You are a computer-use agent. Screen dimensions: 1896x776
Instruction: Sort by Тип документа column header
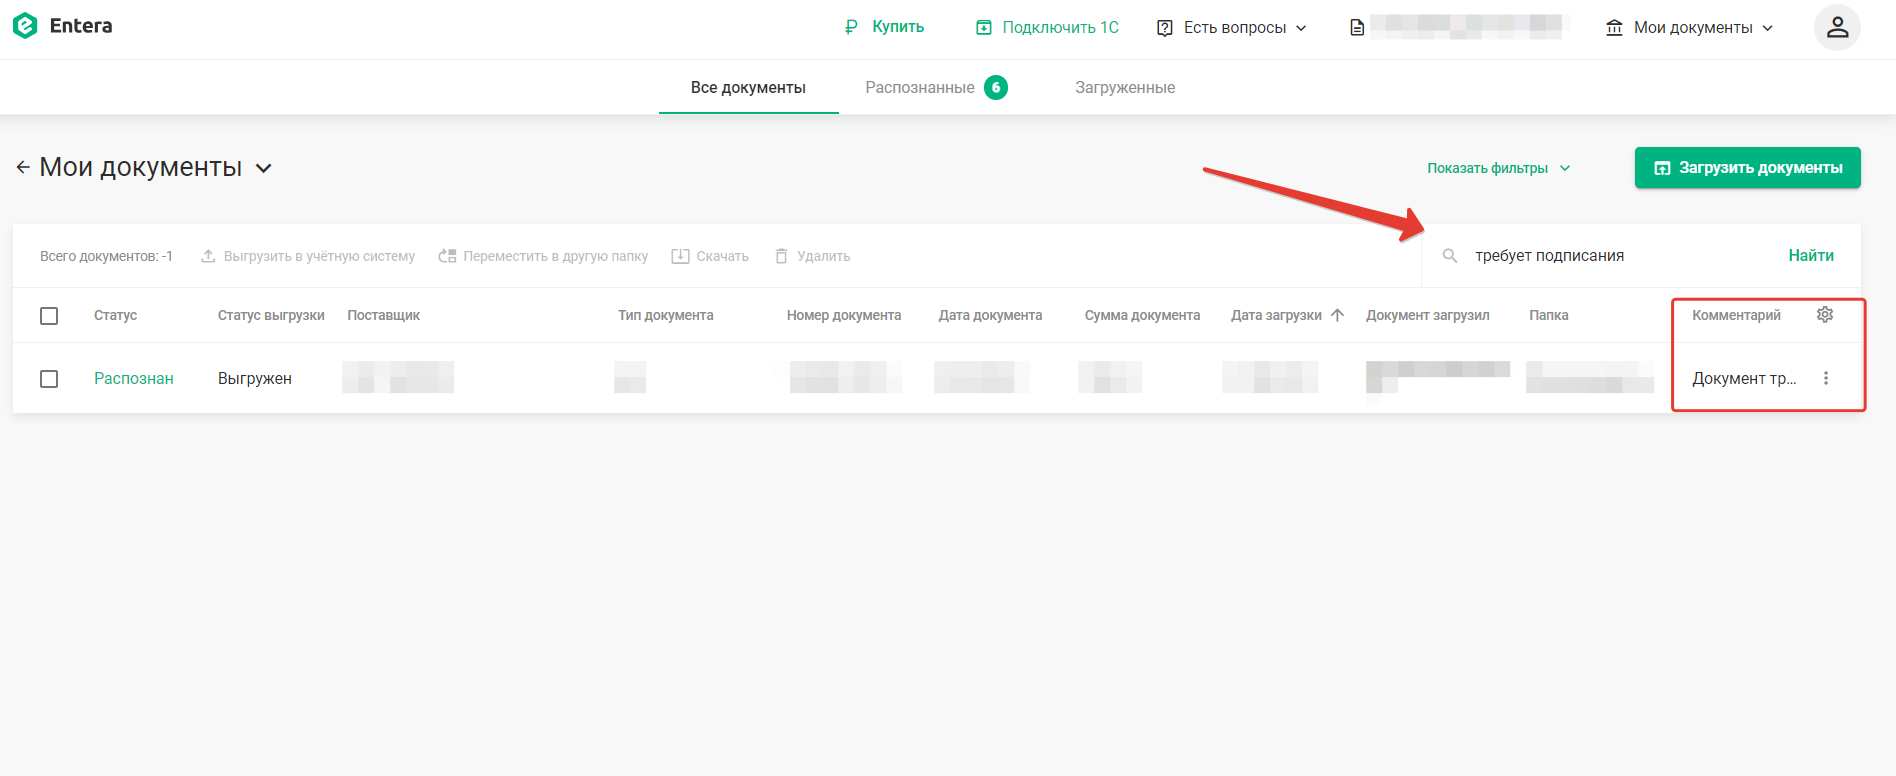click(665, 315)
